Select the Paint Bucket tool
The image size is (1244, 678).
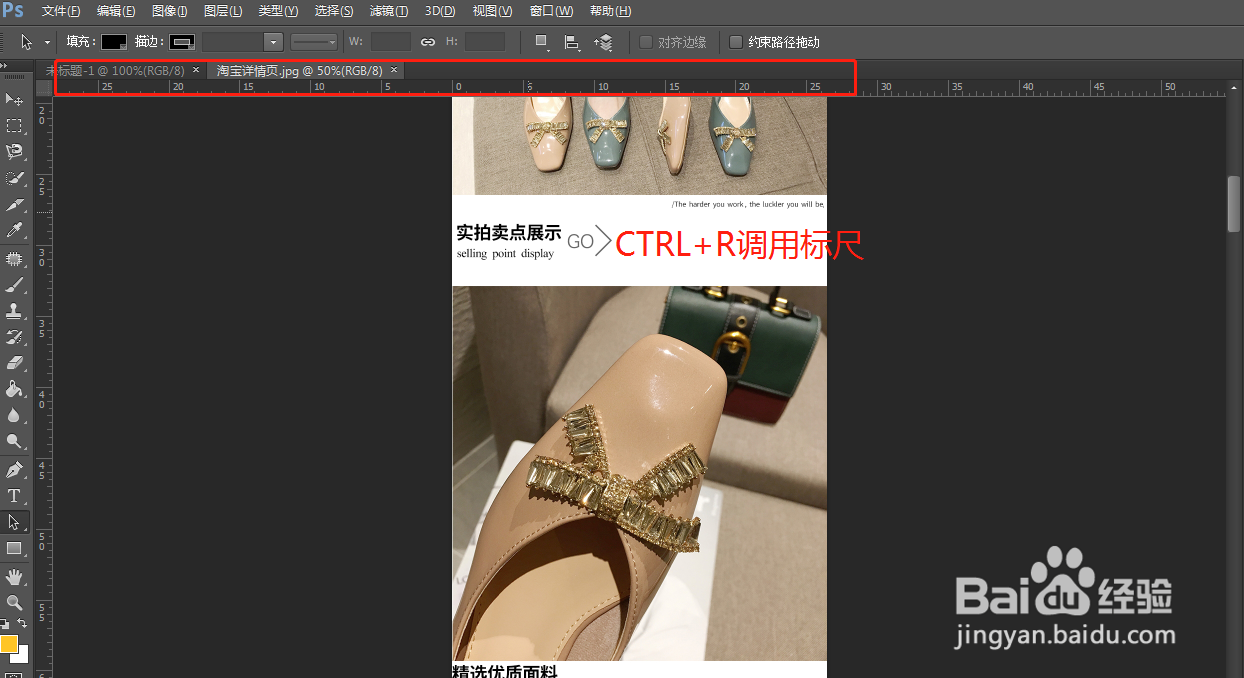click(x=14, y=389)
